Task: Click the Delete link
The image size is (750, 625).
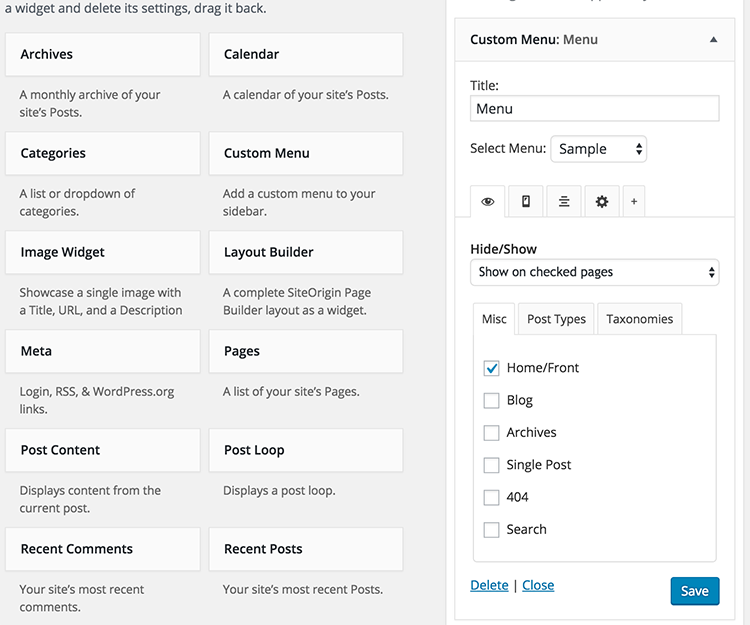Action: point(489,585)
